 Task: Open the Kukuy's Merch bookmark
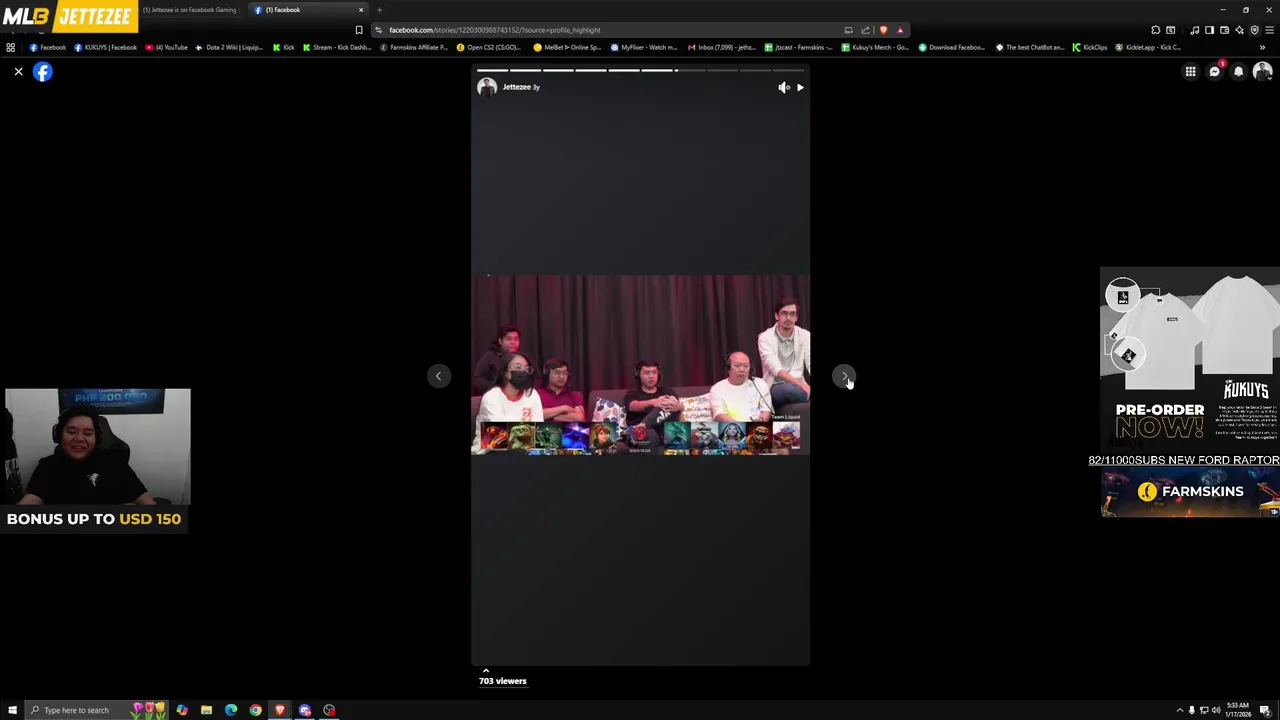875,47
